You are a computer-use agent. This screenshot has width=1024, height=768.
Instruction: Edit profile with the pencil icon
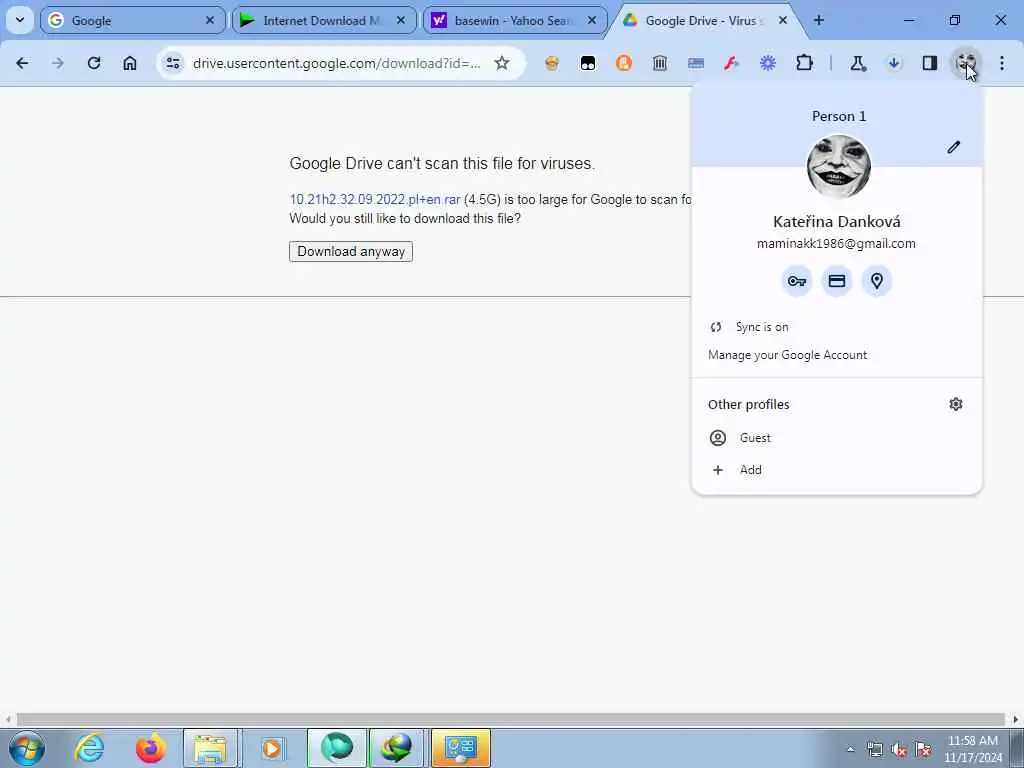click(953, 147)
